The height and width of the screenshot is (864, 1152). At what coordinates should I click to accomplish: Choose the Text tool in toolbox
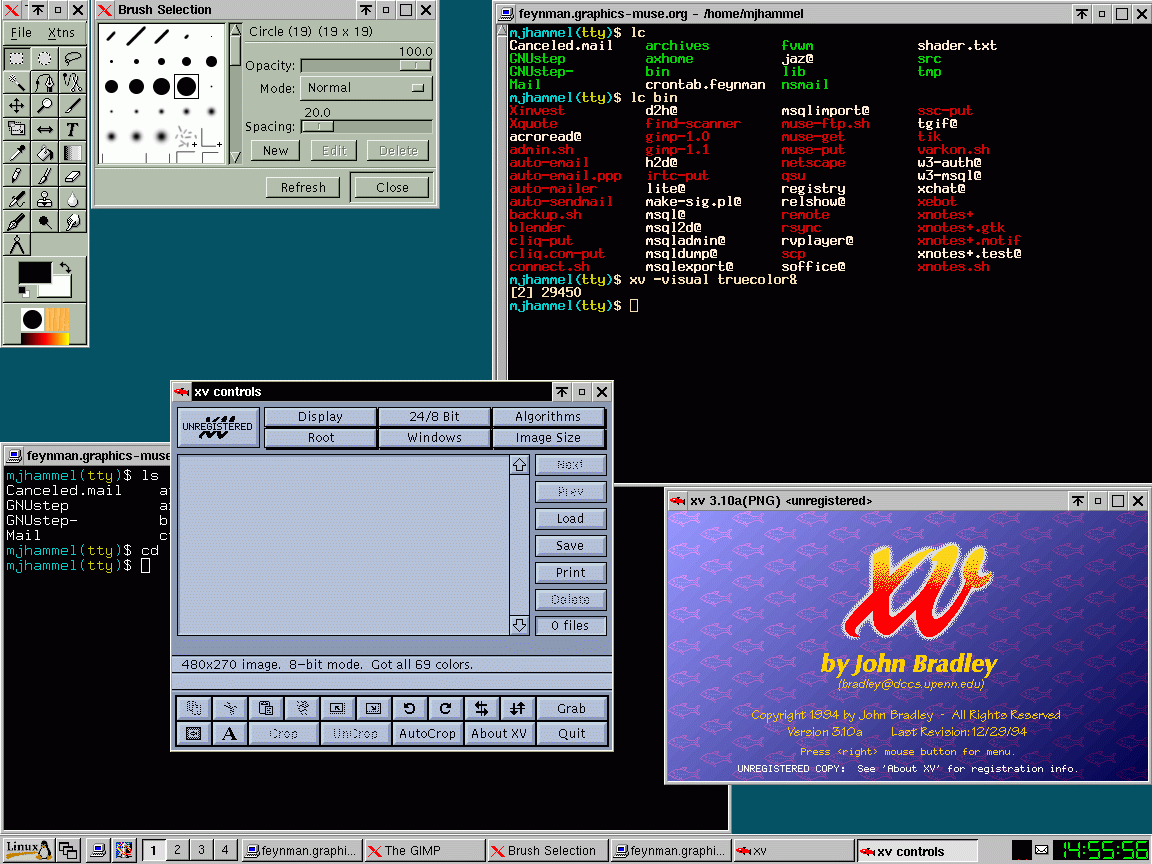(72, 129)
